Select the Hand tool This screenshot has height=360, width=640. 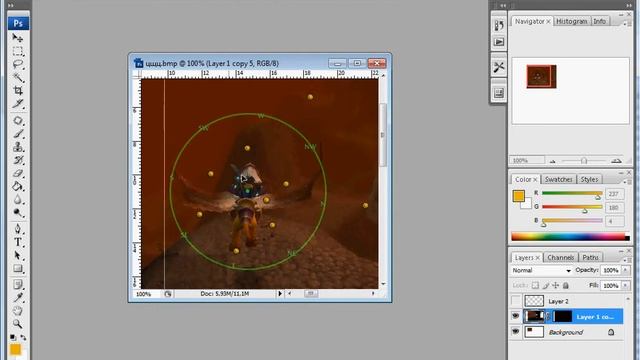coord(18,311)
